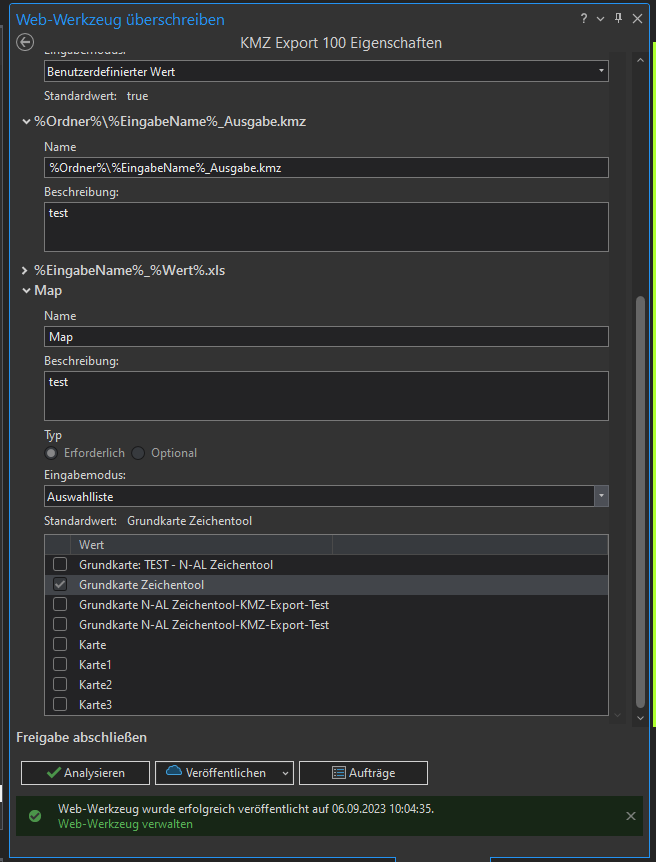Expand the %EingabeName%_%Wert%.xls section
Image resolution: width=656 pixels, height=862 pixels.
(x=25, y=270)
